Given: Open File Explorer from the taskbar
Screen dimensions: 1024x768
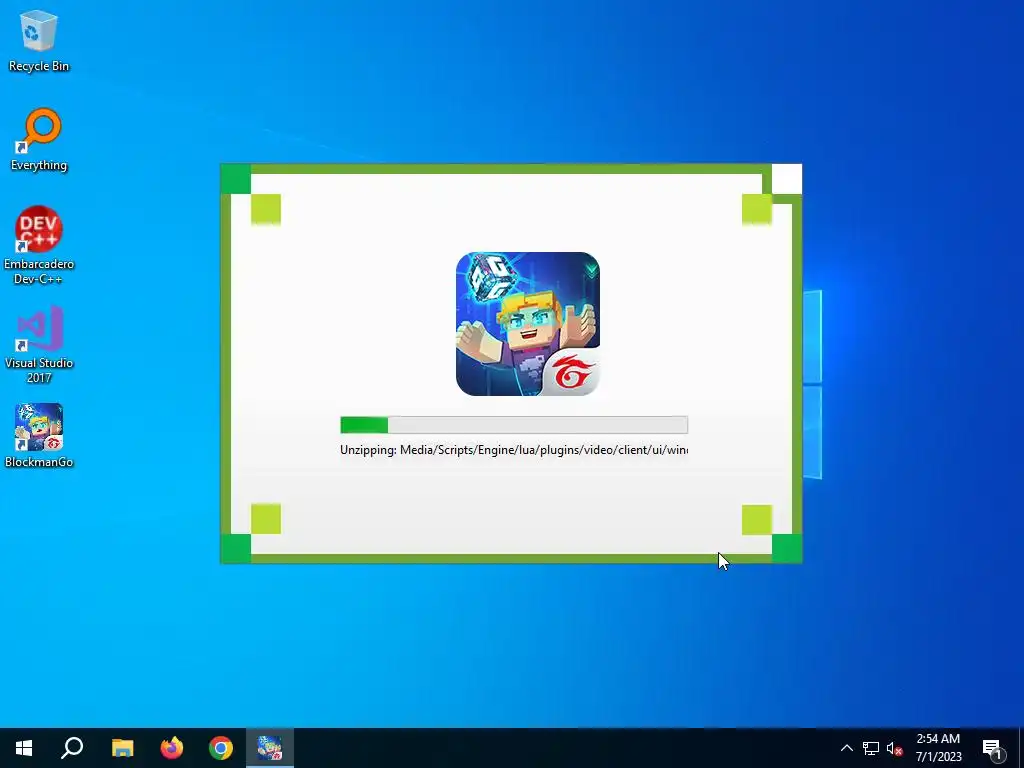Looking at the screenshot, I should 122,748.
